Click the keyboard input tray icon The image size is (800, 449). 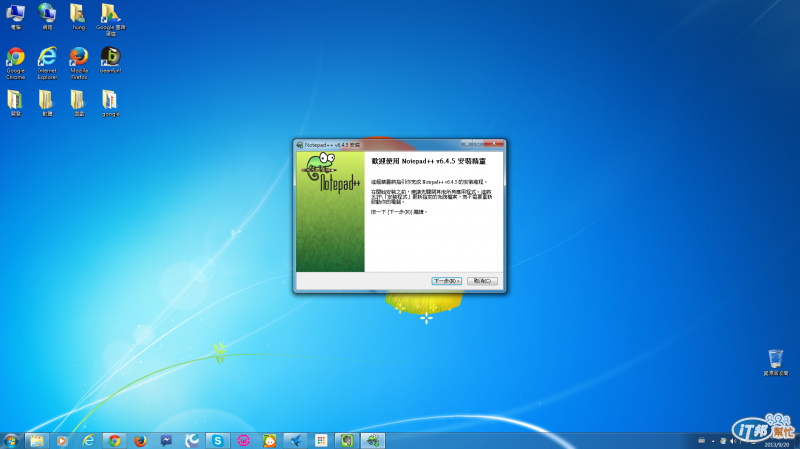[x=702, y=440]
